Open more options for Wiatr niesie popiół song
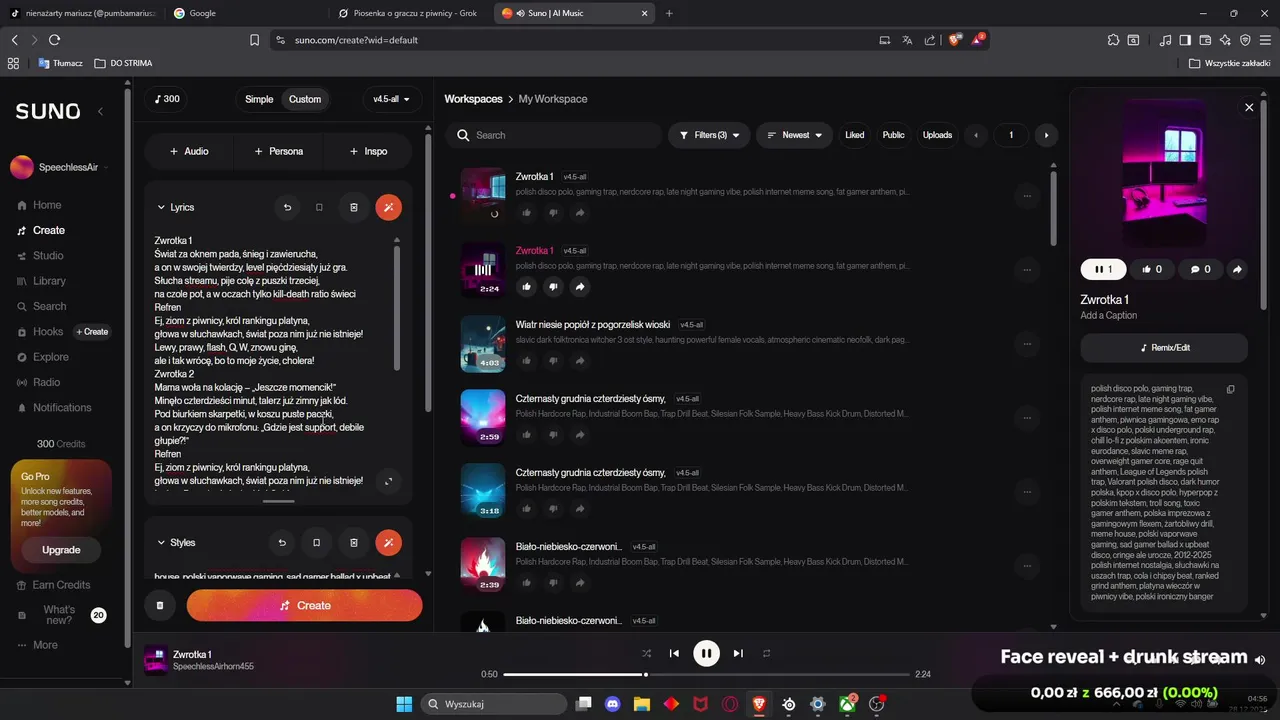The image size is (1280, 720). pyautogui.click(x=1027, y=344)
